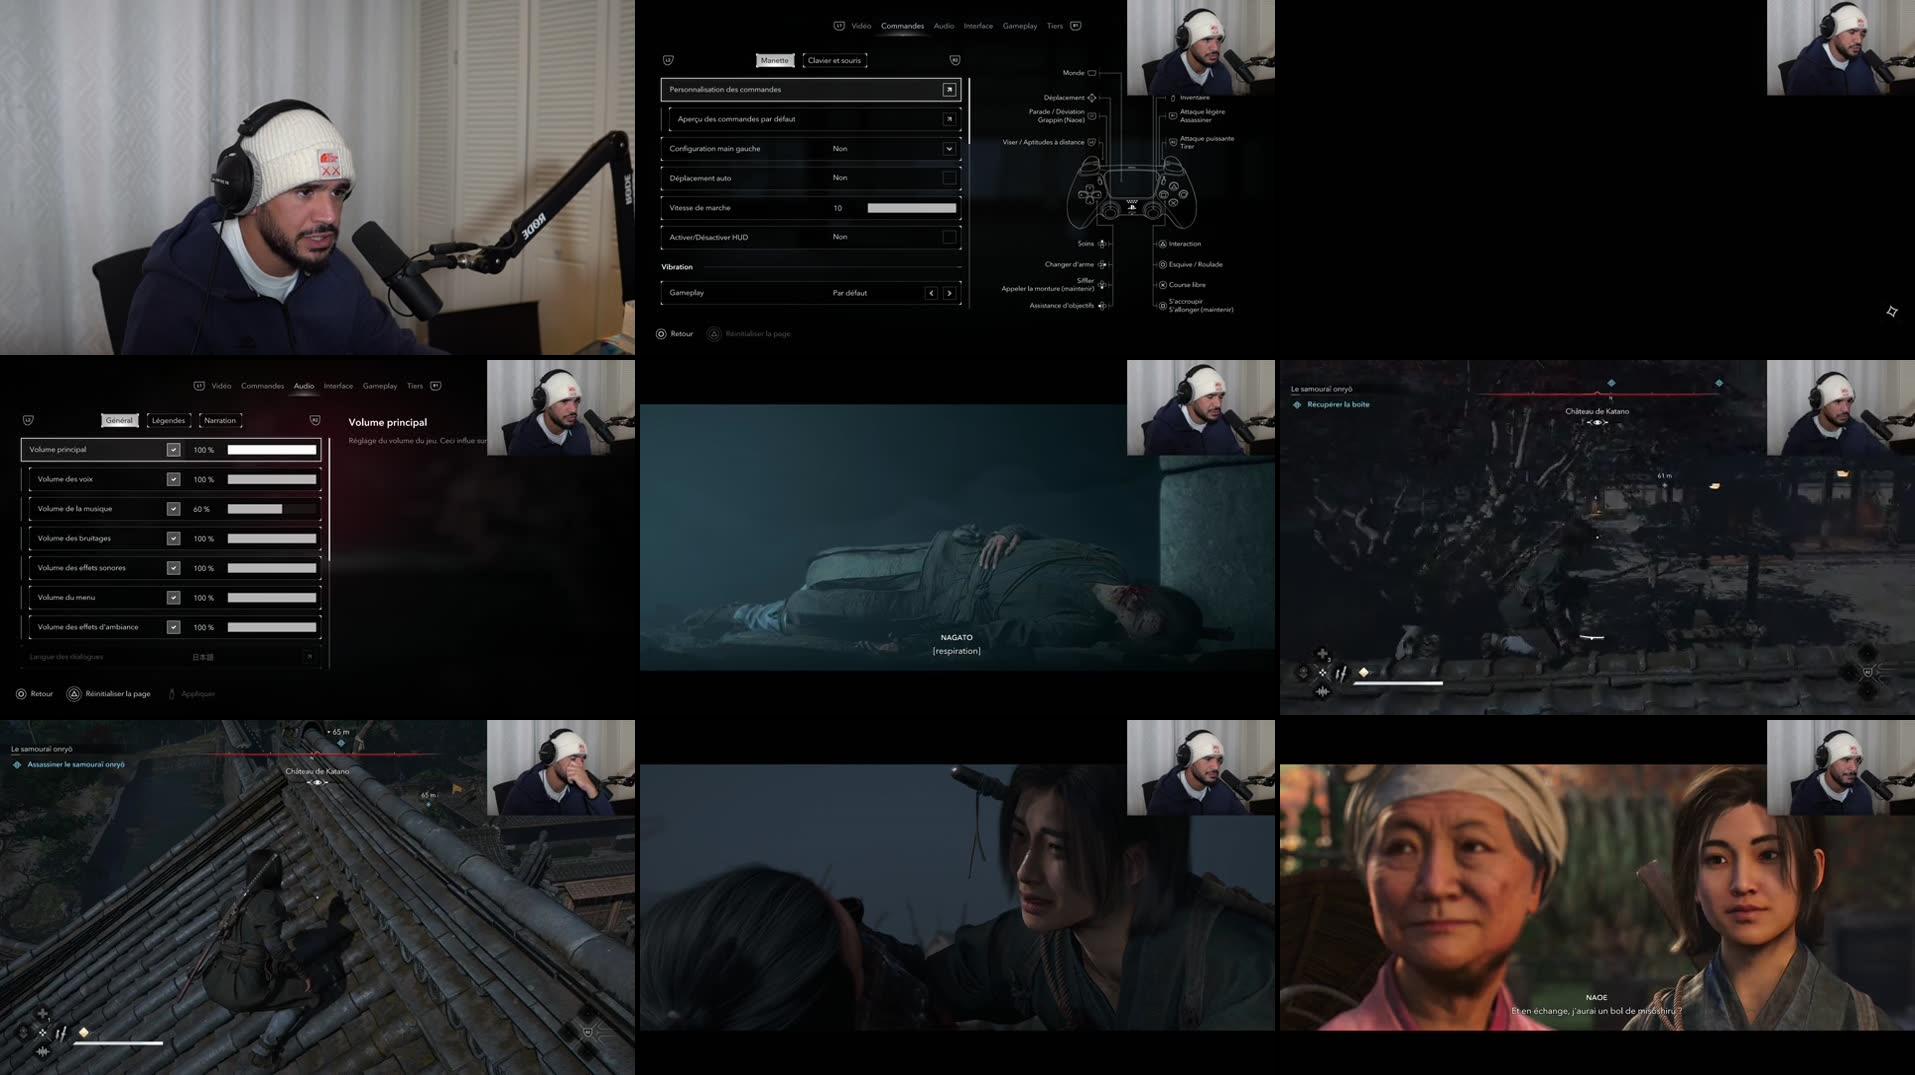Switch to the Narration audio sub-tab
Viewport: 1915px width, 1075px height.
220,420
